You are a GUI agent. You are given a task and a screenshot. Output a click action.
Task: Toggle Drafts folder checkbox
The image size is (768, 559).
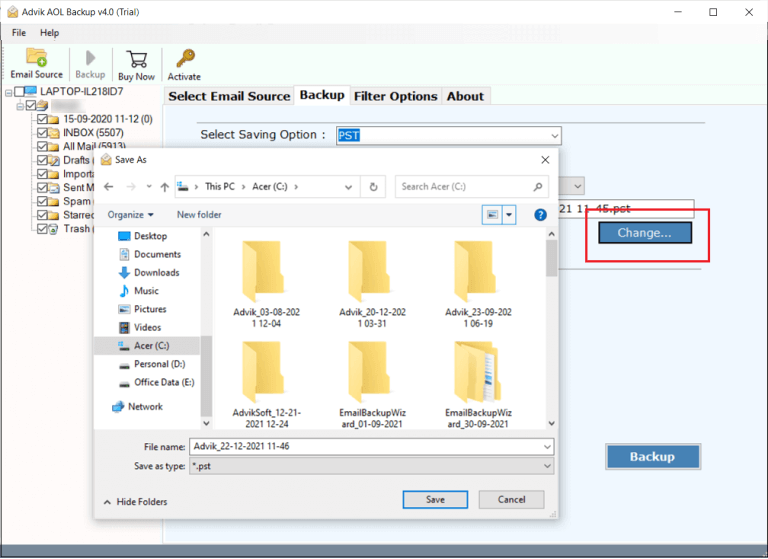(x=42, y=160)
